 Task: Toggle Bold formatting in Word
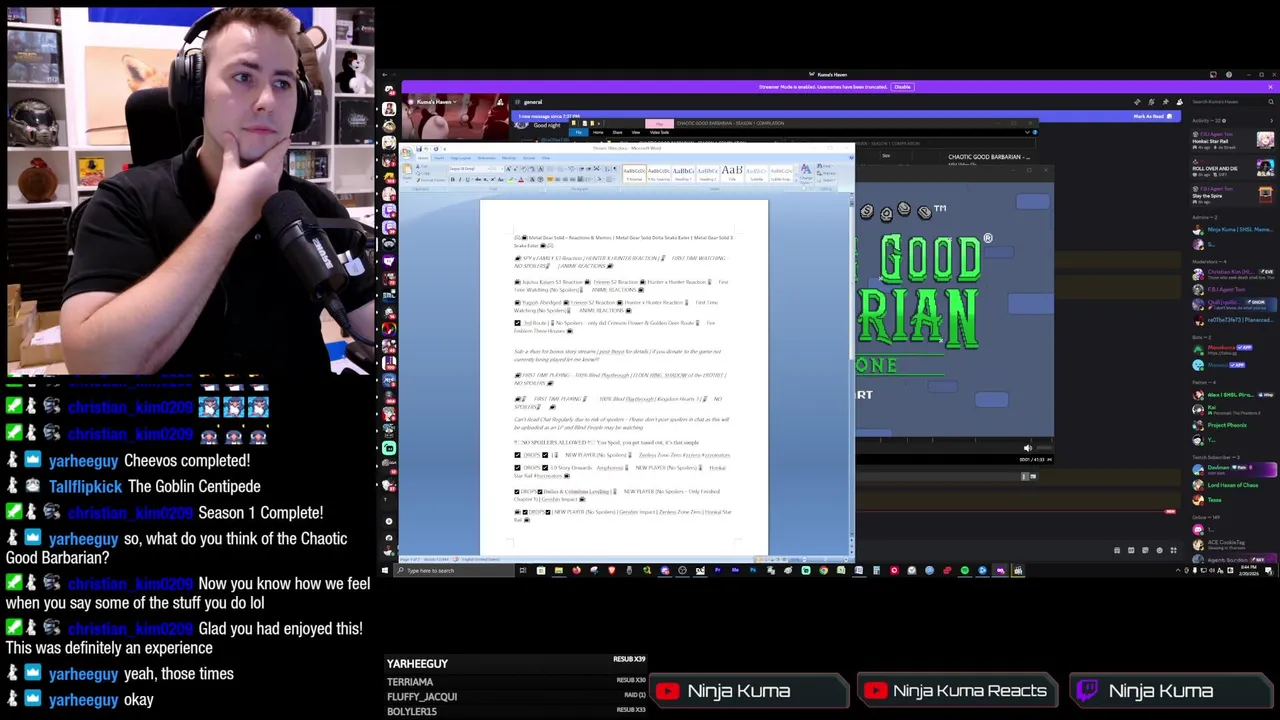453,179
